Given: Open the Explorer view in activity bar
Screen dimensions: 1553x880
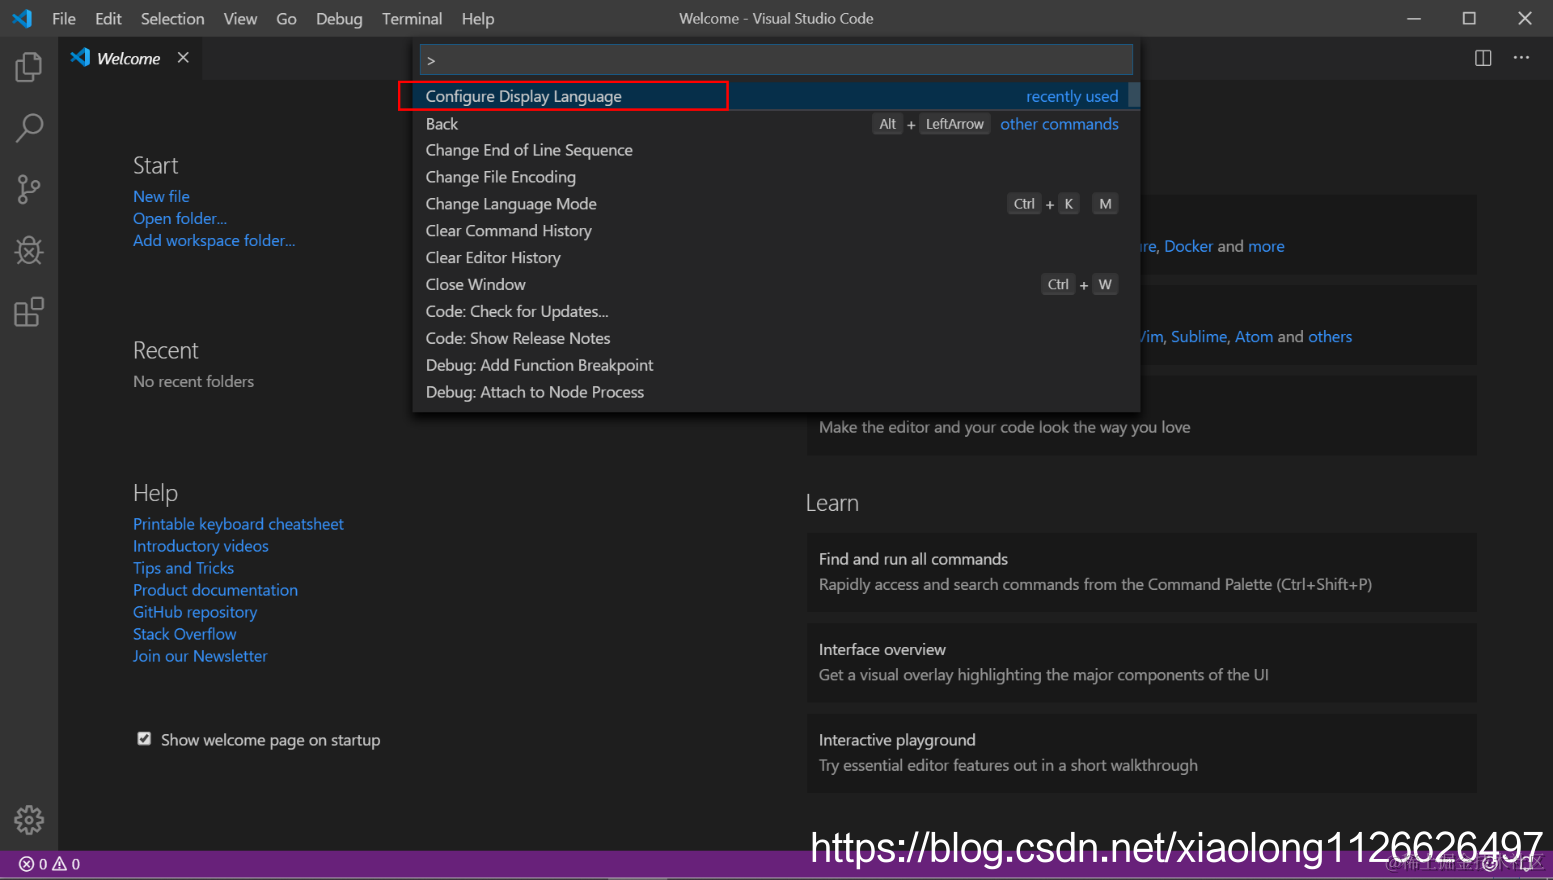Looking at the screenshot, I should point(29,67).
